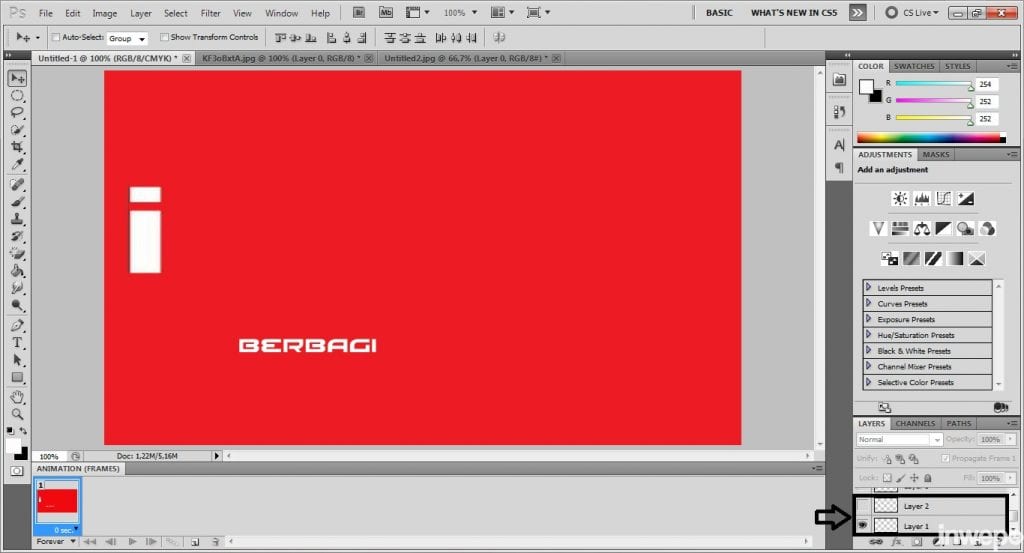Select the Crop tool
This screenshot has height=553, width=1024.
pos(18,147)
